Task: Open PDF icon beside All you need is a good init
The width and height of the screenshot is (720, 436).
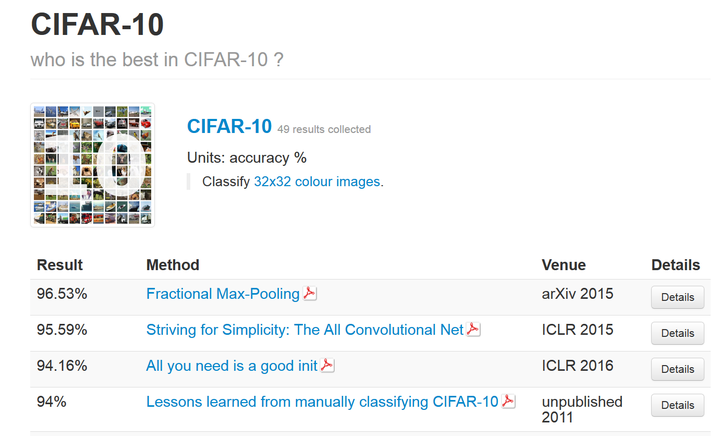Action: [327, 366]
